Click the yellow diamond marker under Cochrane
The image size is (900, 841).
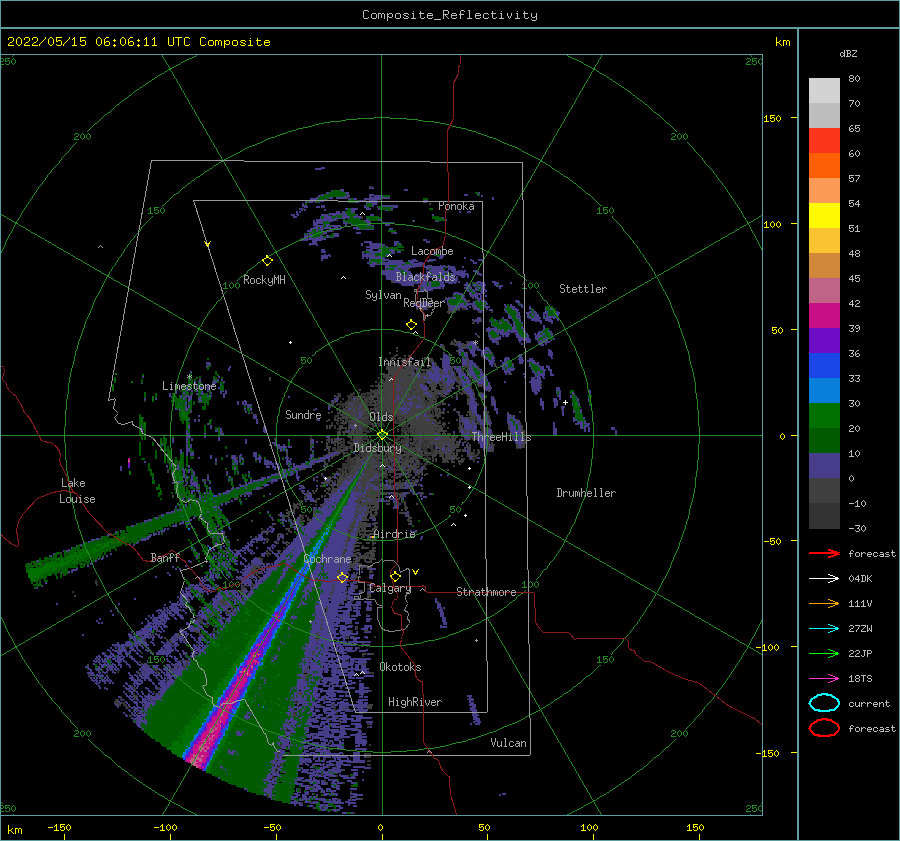point(342,578)
